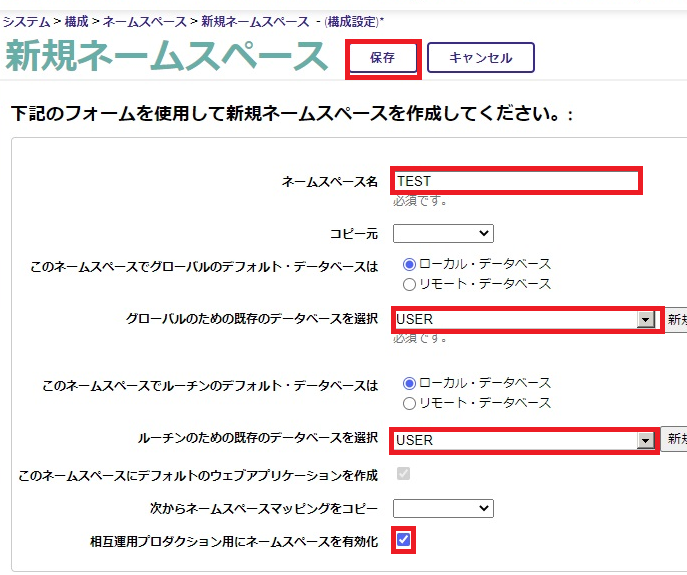Click the 保存 button
This screenshot has width=687, height=575.
tap(382, 58)
